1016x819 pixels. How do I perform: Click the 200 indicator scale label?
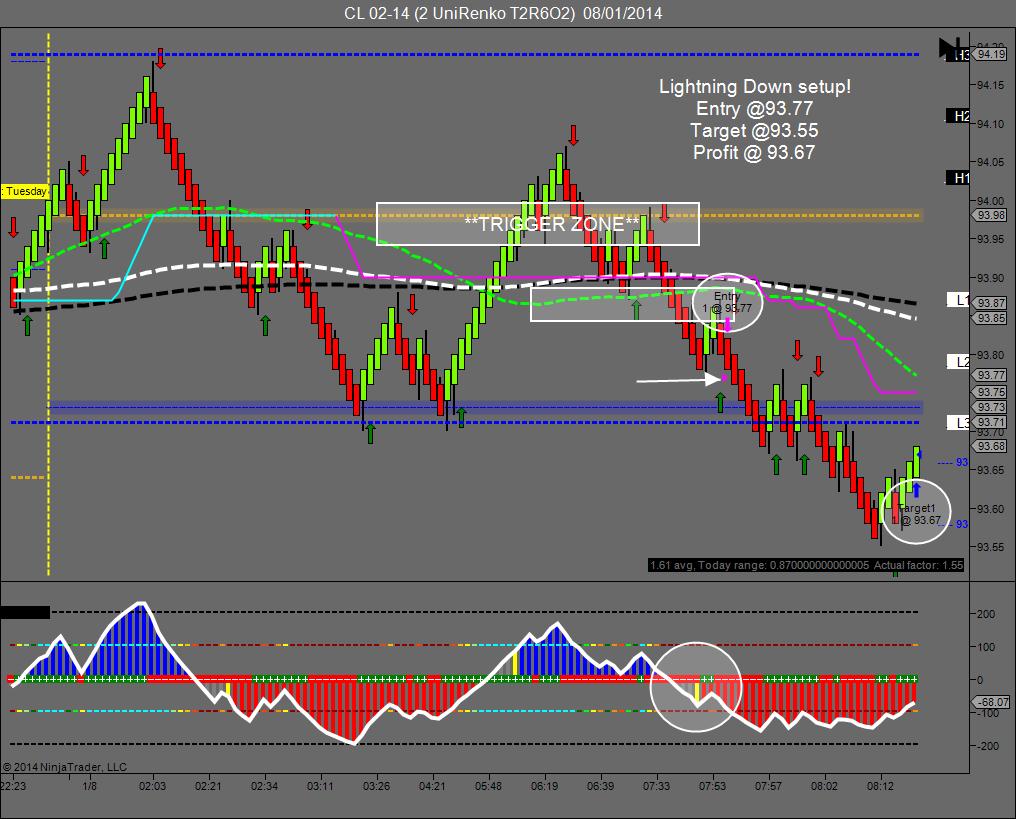(986, 614)
